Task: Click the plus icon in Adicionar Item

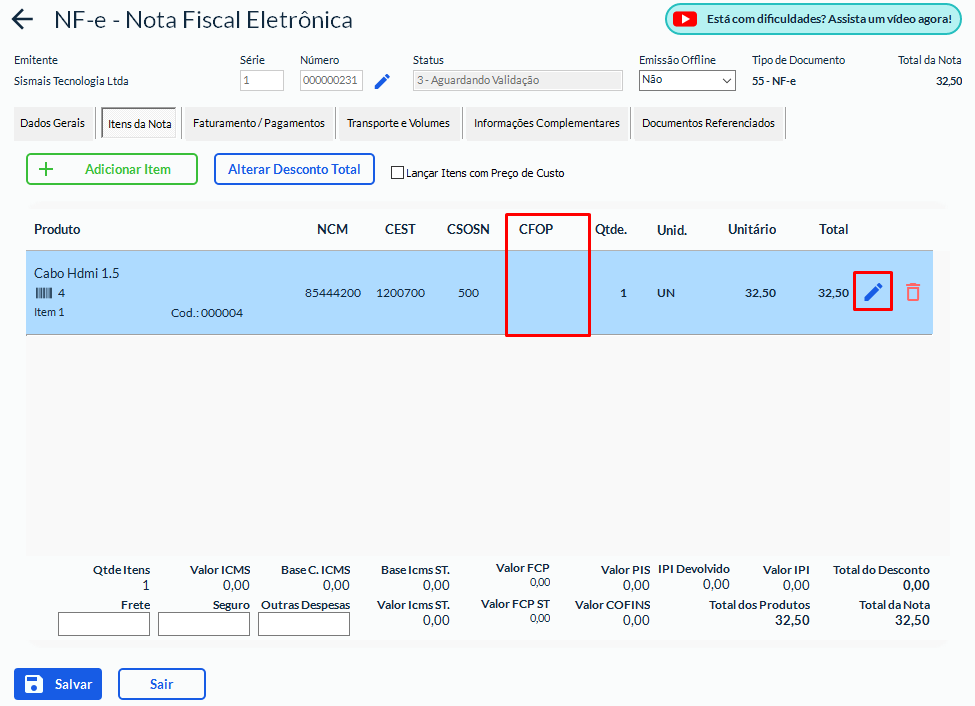Action: click(45, 169)
